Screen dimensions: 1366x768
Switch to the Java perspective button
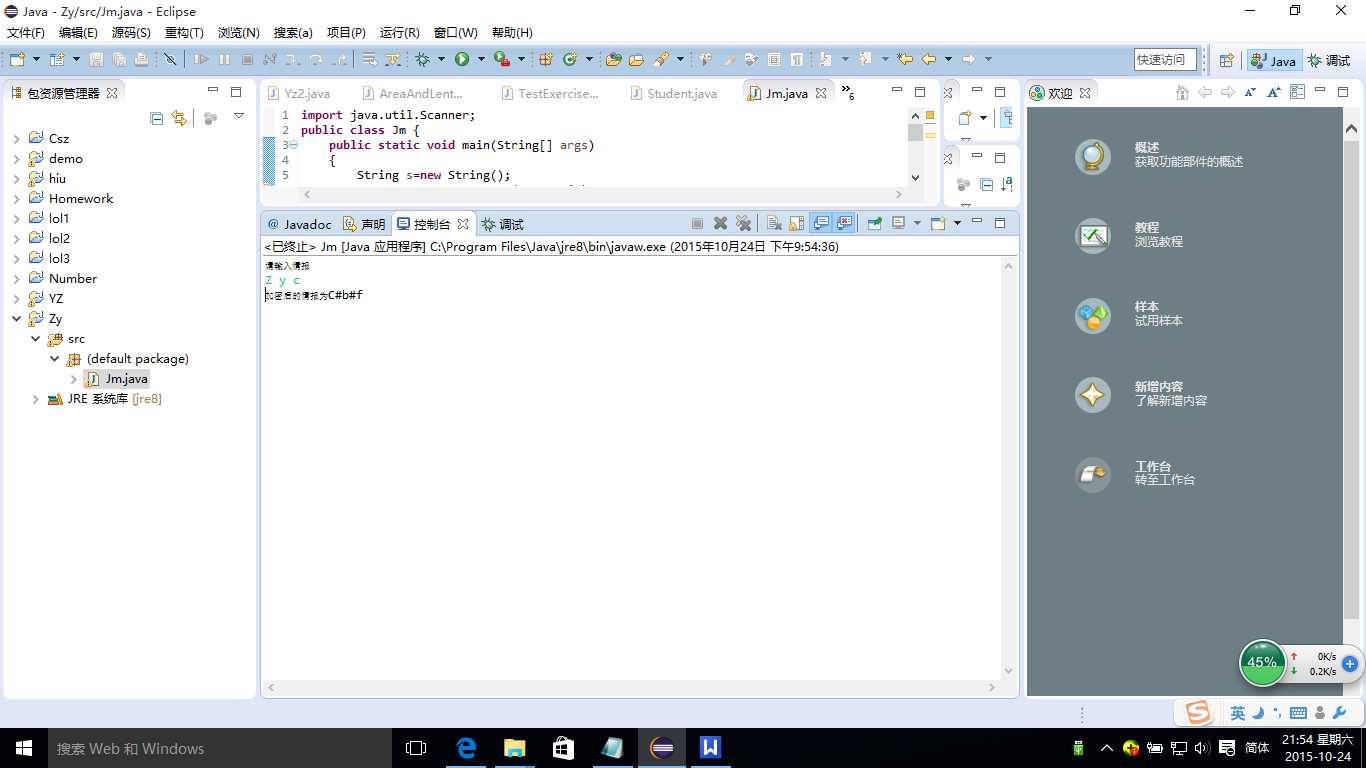click(1273, 60)
